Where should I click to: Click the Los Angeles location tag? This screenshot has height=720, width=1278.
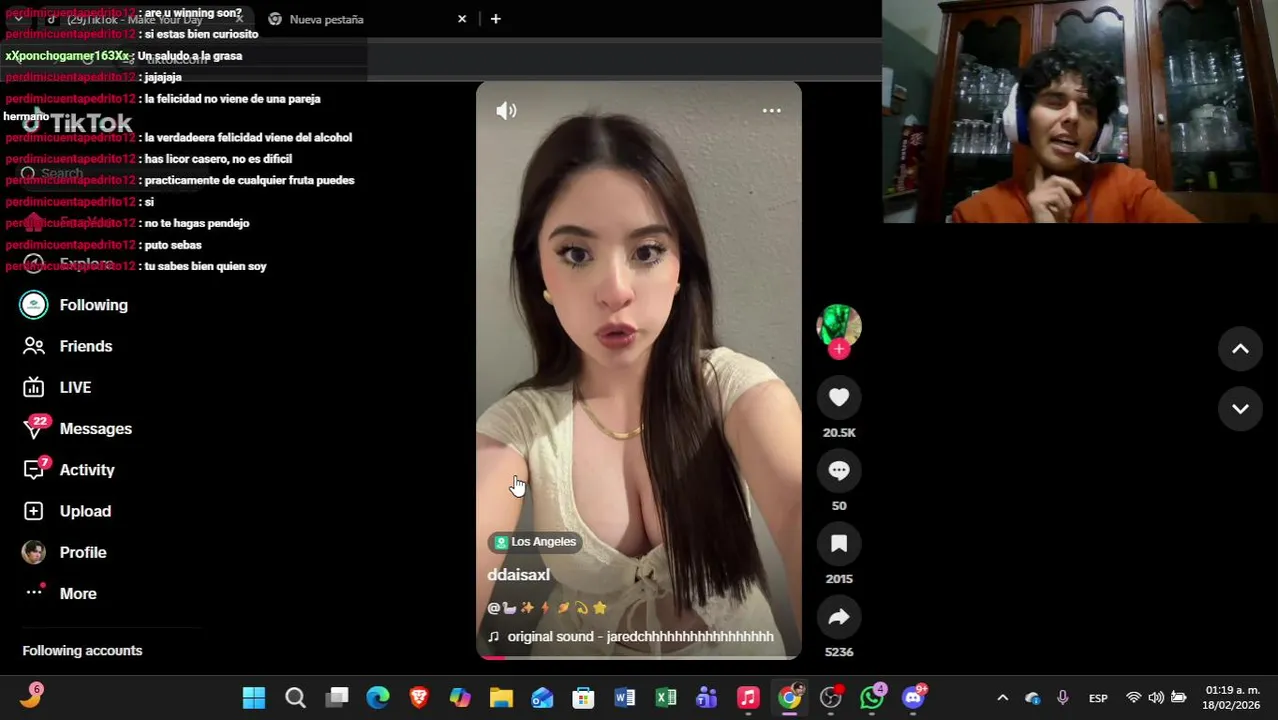pyautogui.click(x=534, y=542)
